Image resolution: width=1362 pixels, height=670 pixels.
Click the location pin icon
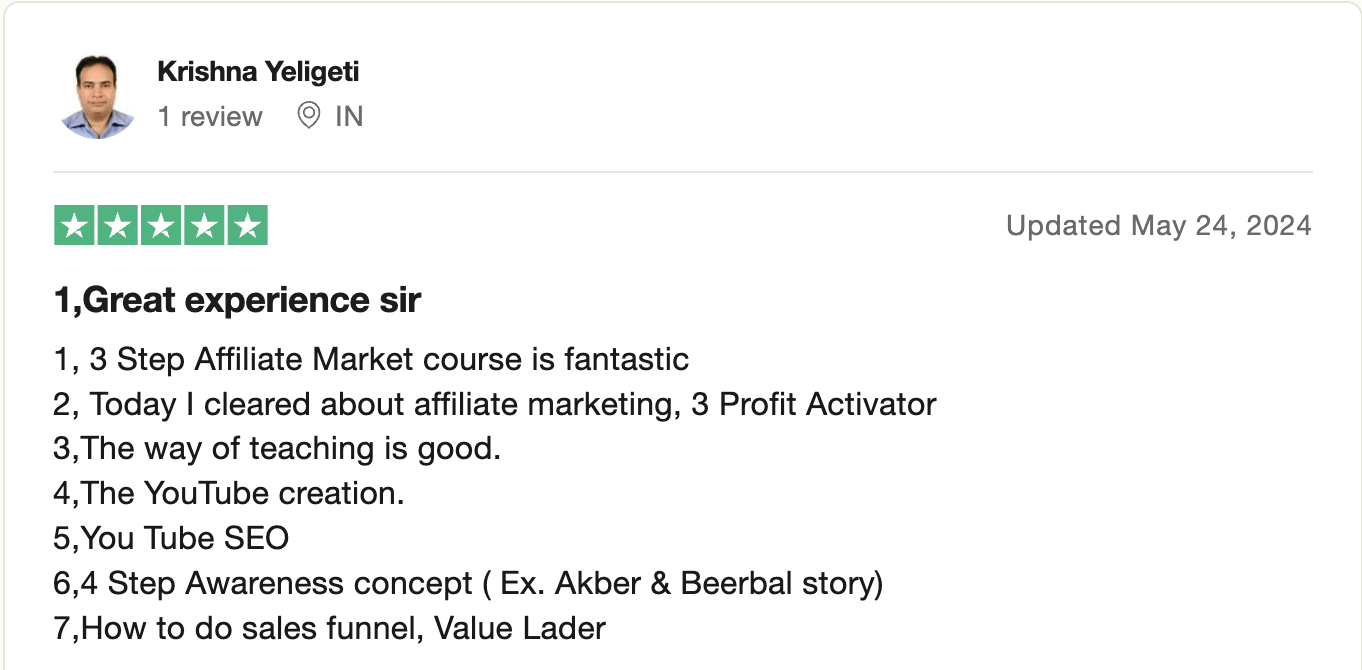tap(309, 117)
